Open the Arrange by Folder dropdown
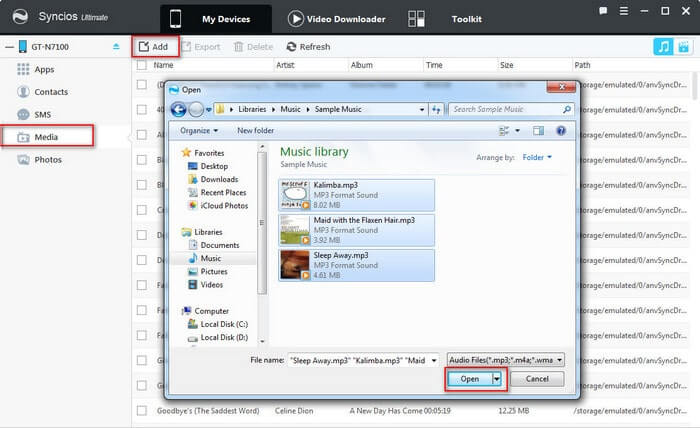Screen dimensions: 700x428 [537, 157]
